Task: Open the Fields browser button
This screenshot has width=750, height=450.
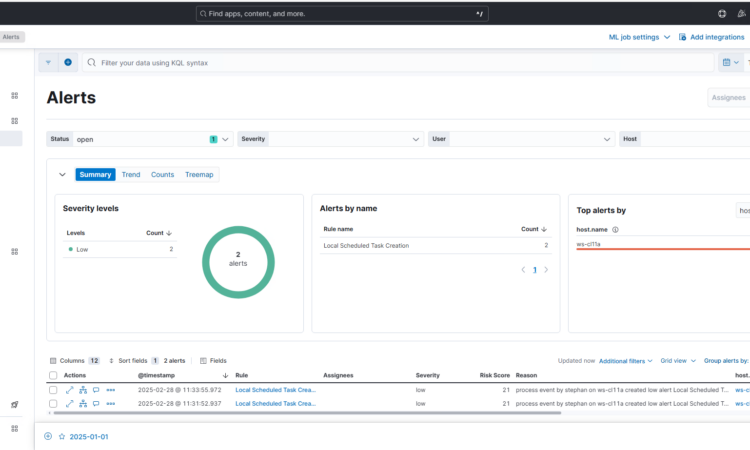Action: [213, 361]
